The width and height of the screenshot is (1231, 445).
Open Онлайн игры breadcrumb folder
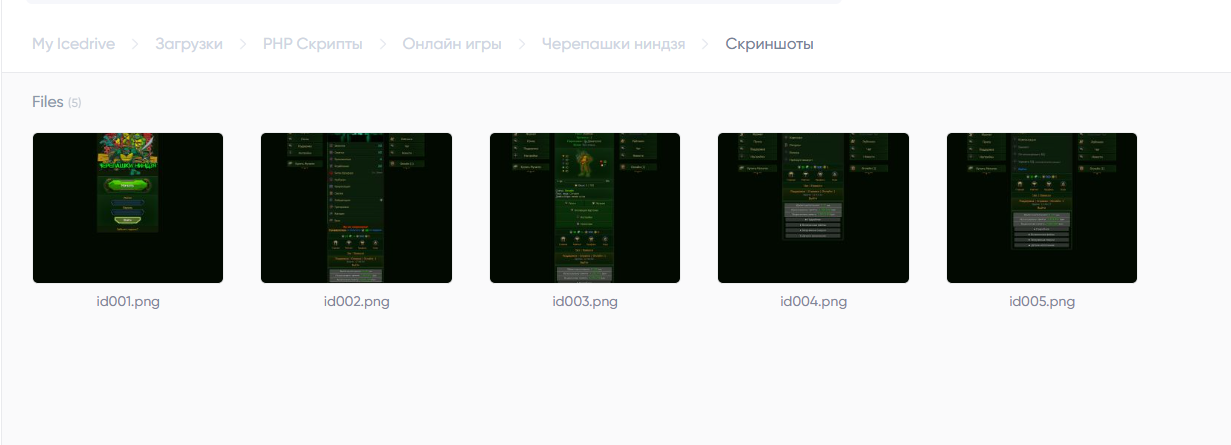tap(452, 44)
